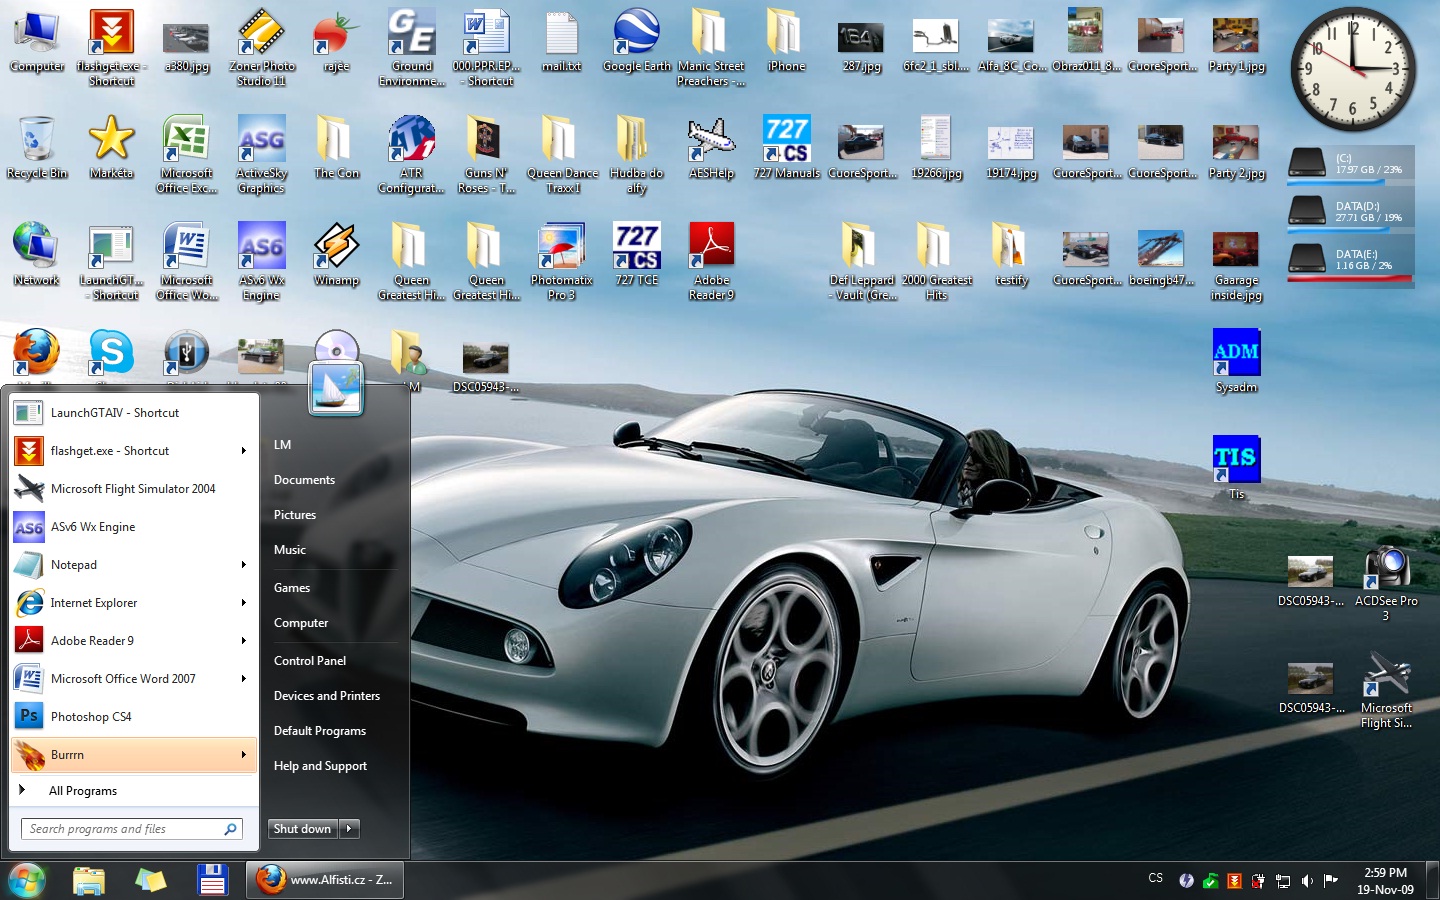Click the Search programs and files box
1440x900 pixels.
[x=122, y=829]
